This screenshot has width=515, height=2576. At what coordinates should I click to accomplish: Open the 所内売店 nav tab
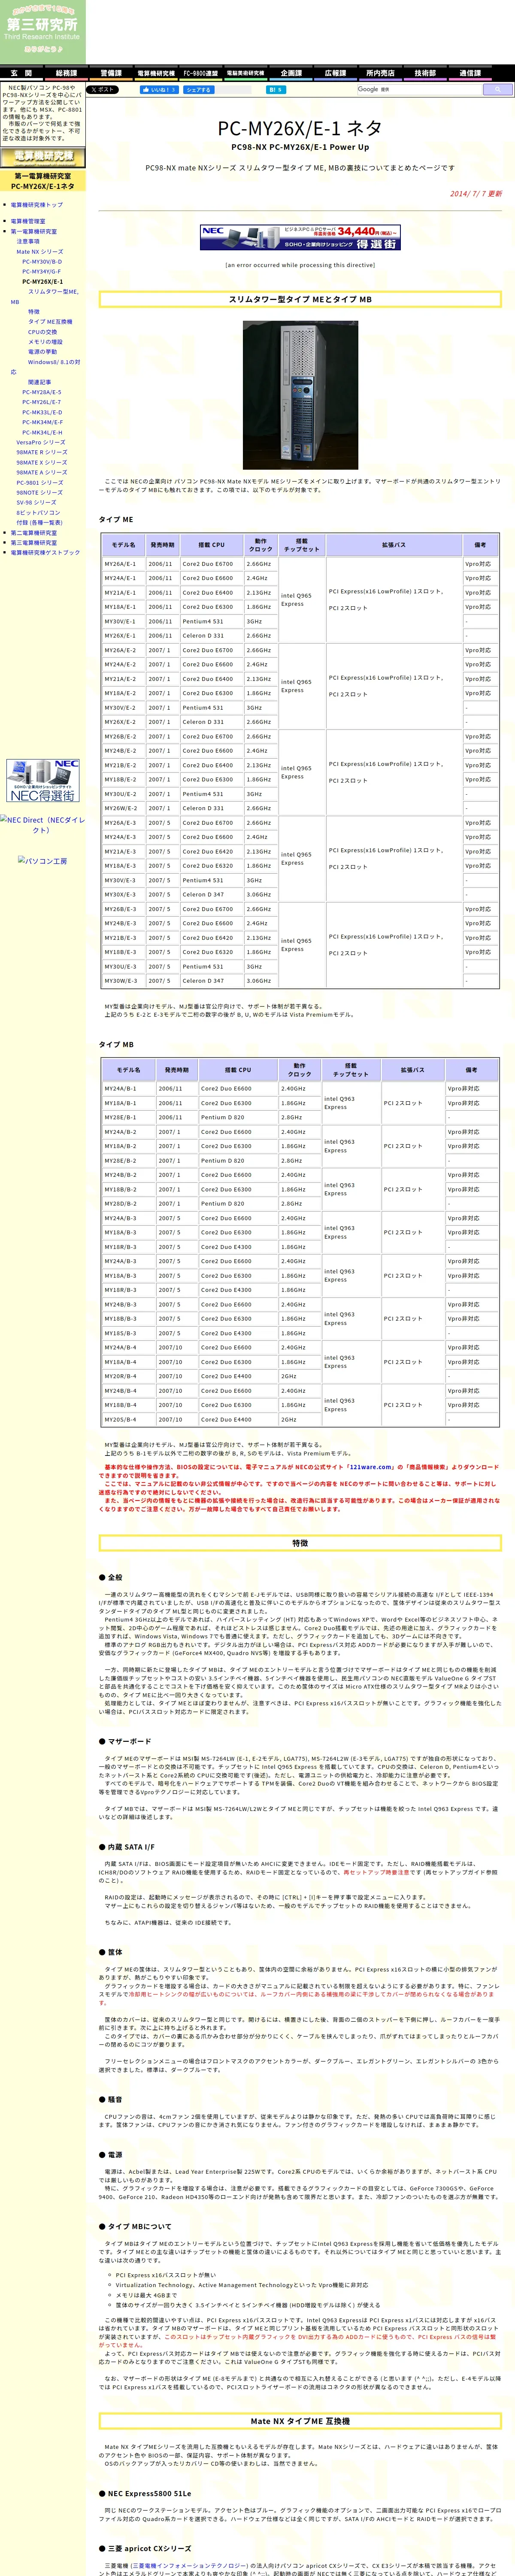click(380, 73)
